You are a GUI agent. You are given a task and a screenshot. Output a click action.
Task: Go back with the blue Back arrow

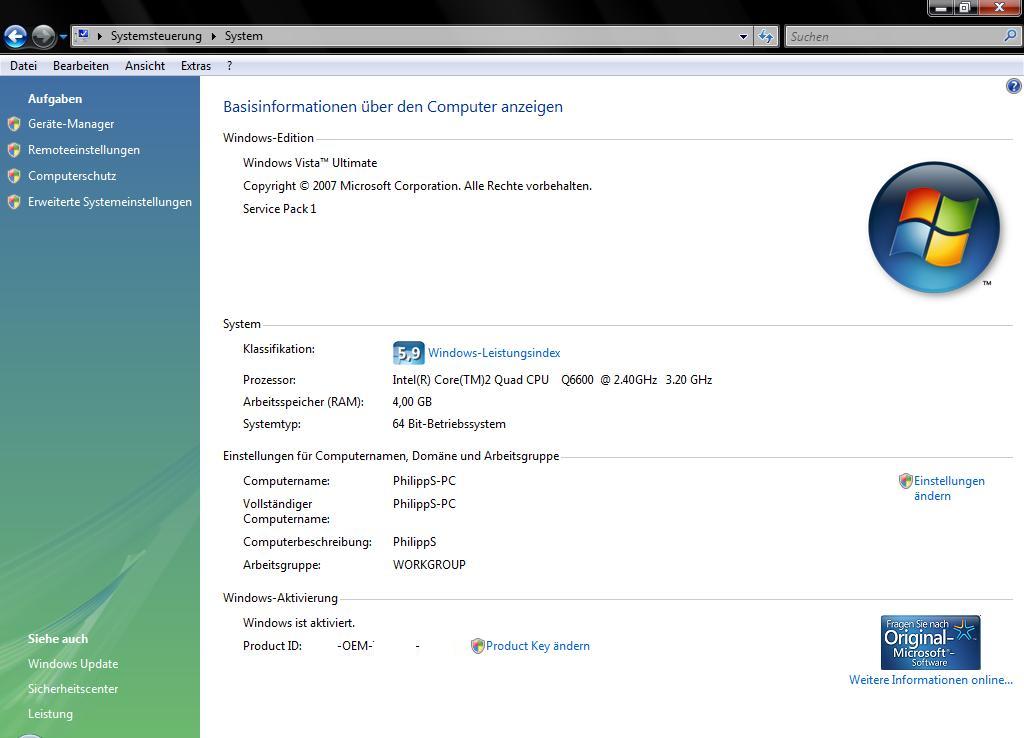(x=16, y=37)
